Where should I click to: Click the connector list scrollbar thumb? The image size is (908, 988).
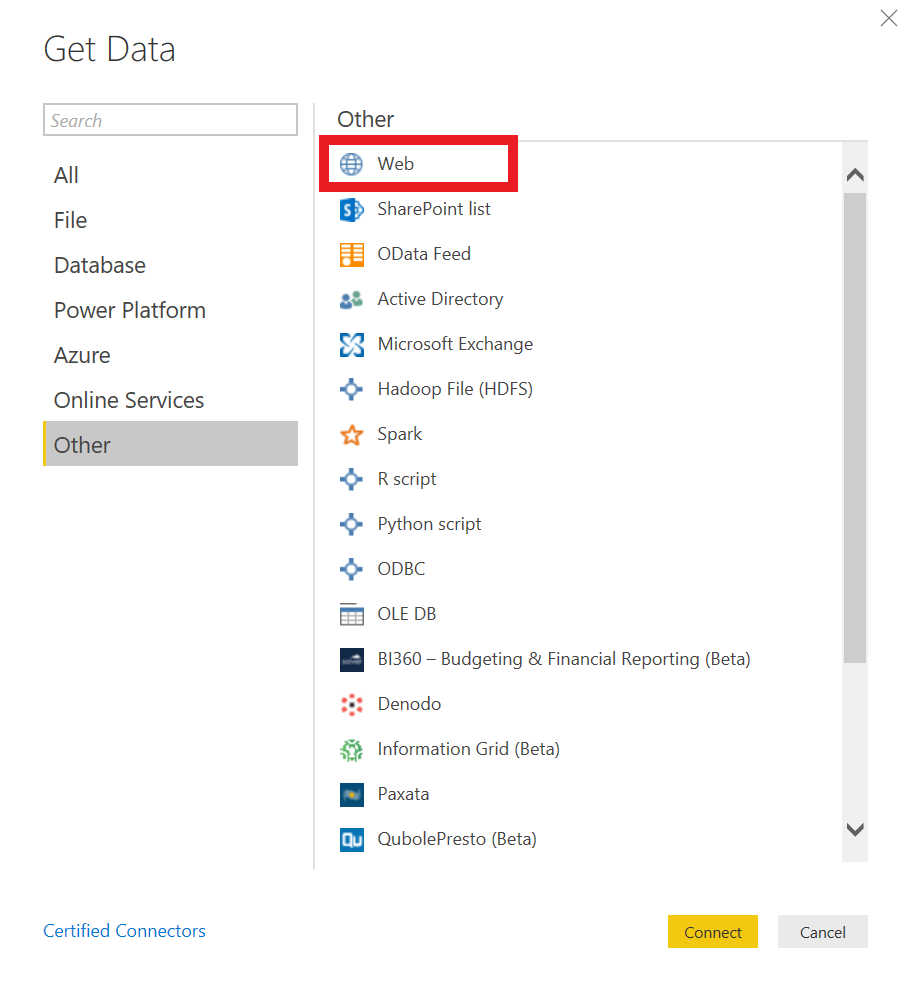pos(855,428)
